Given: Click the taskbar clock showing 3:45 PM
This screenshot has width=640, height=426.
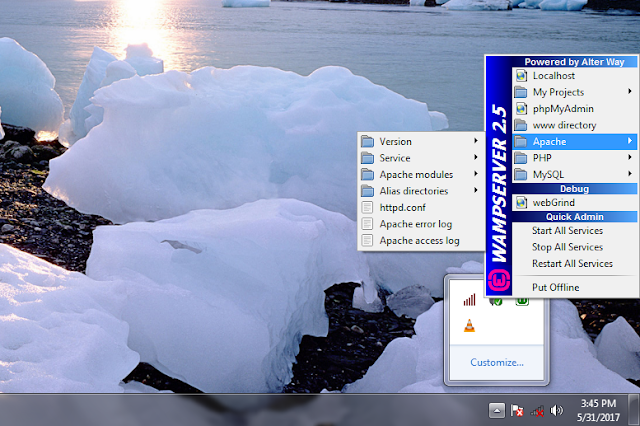Looking at the screenshot, I should point(598,410).
